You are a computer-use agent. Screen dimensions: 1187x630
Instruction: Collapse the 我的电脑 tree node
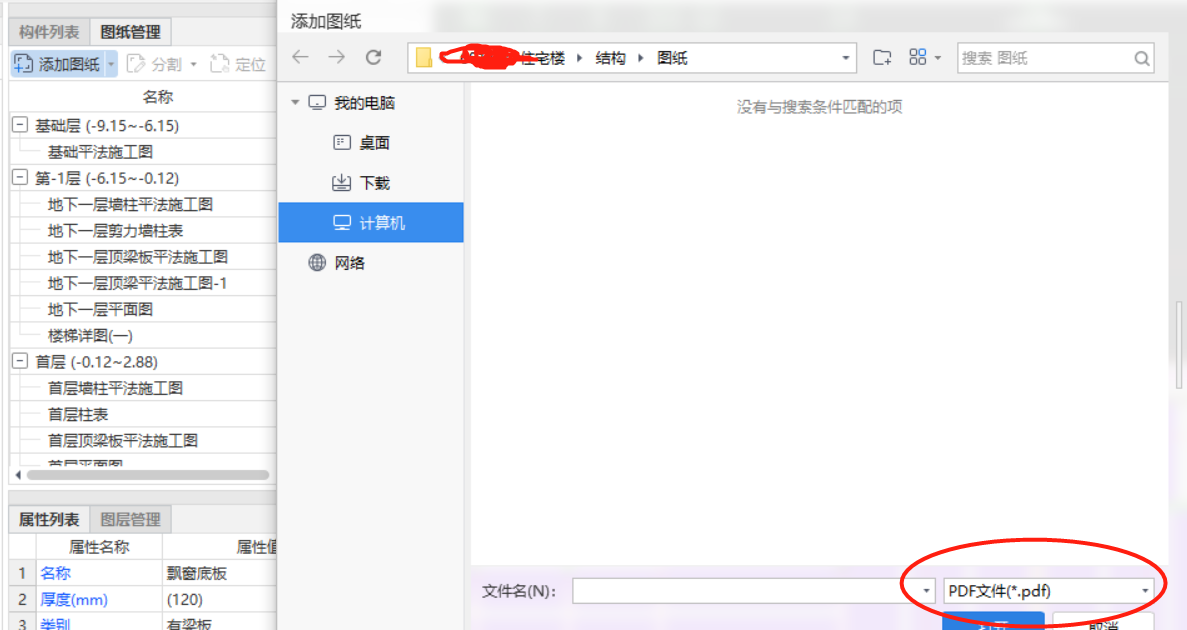(x=295, y=102)
